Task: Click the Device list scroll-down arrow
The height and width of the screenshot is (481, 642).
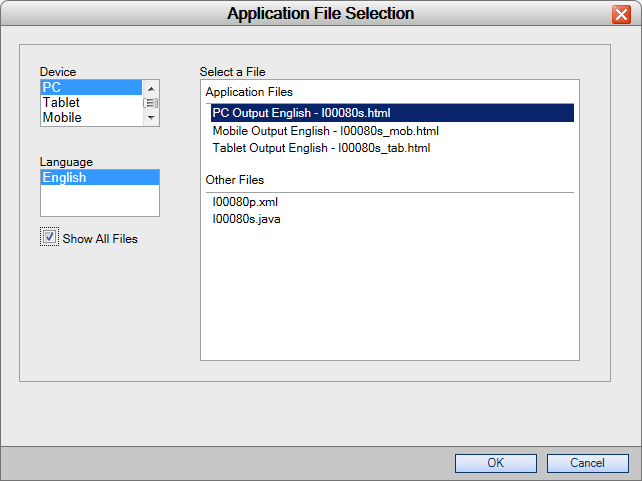Action: (x=151, y=117)
